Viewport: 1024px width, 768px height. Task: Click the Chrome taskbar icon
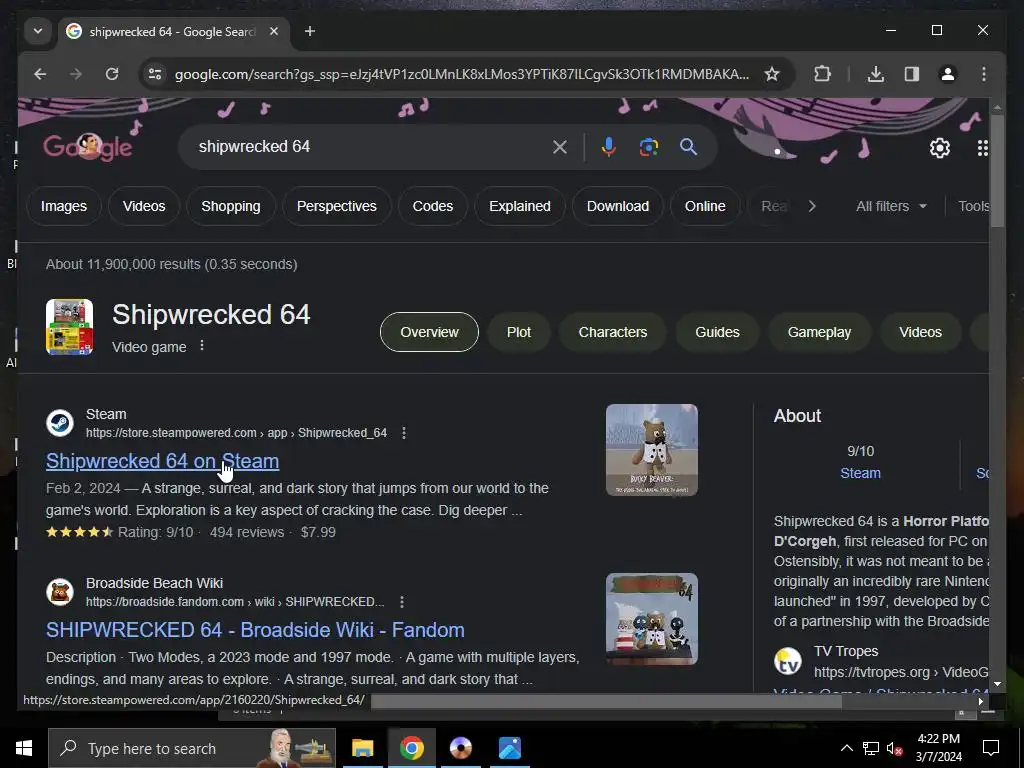411,748
